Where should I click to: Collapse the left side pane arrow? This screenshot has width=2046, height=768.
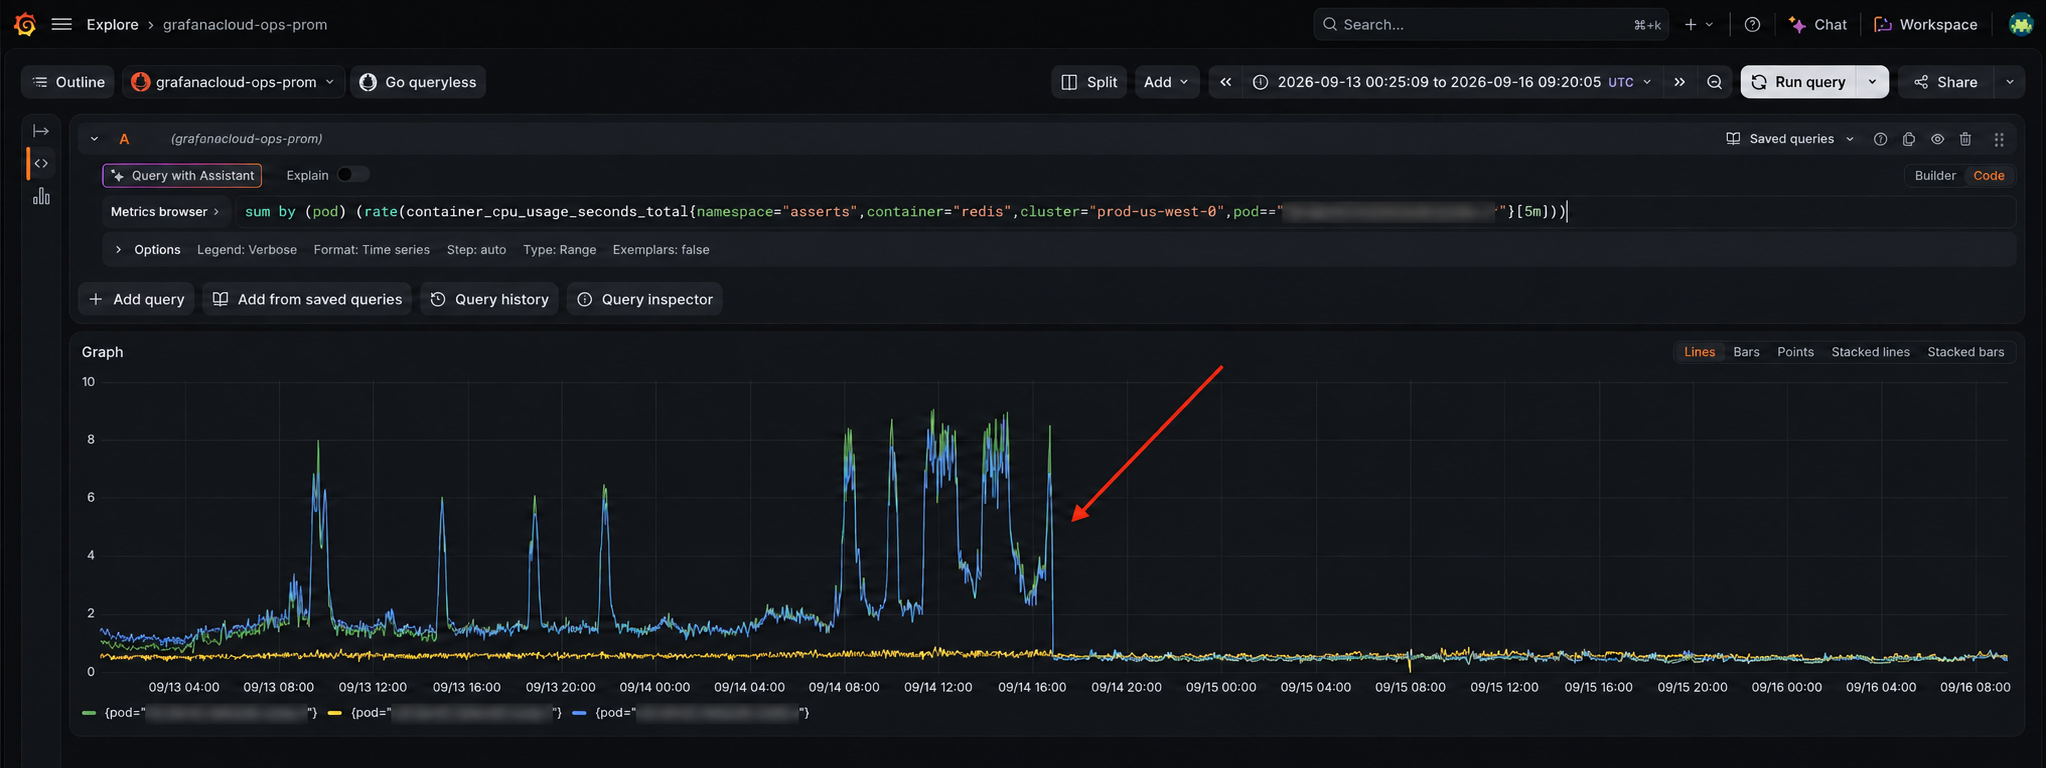point(41,131)
